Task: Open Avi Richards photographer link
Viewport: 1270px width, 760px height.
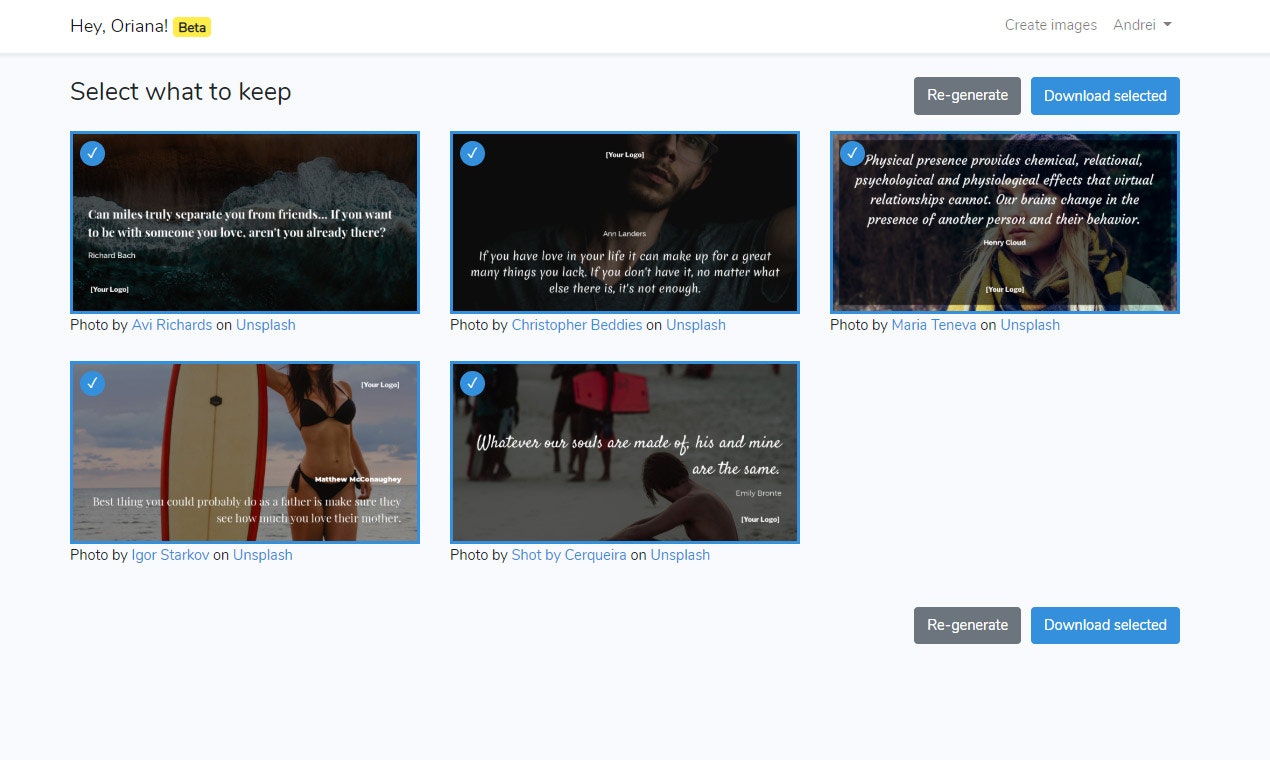Action: click(172, 325)
